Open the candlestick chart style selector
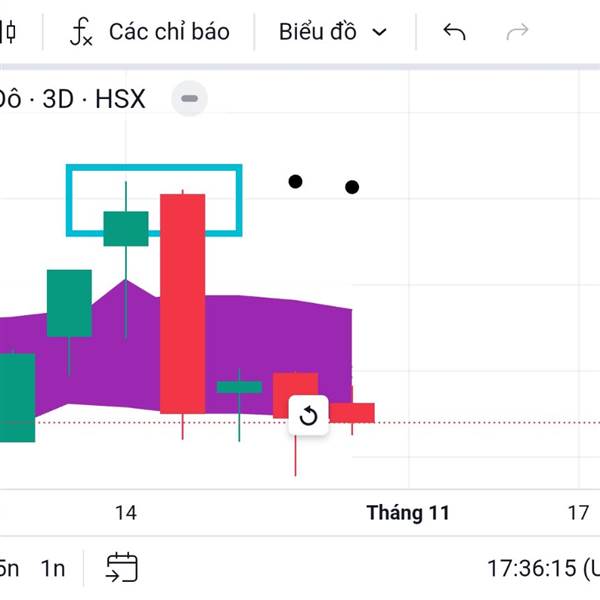This screenshot has width=600, height=600. pos(9,32)
